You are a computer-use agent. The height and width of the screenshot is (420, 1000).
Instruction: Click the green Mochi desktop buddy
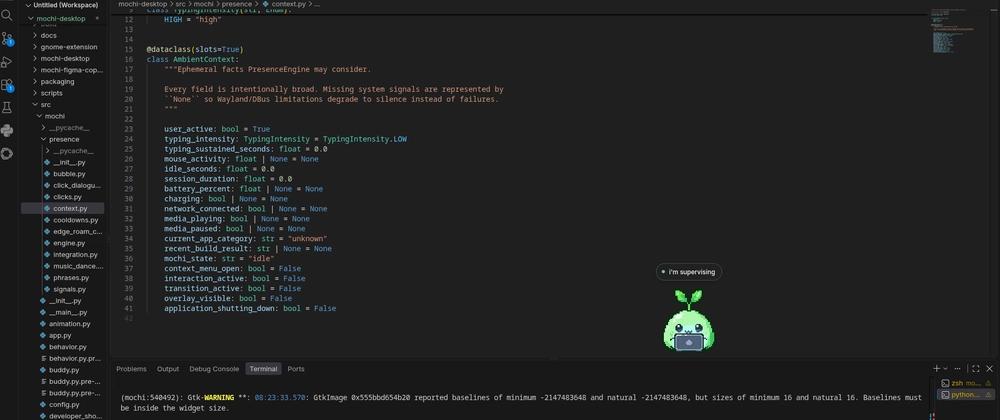click(x=688, y=321)
